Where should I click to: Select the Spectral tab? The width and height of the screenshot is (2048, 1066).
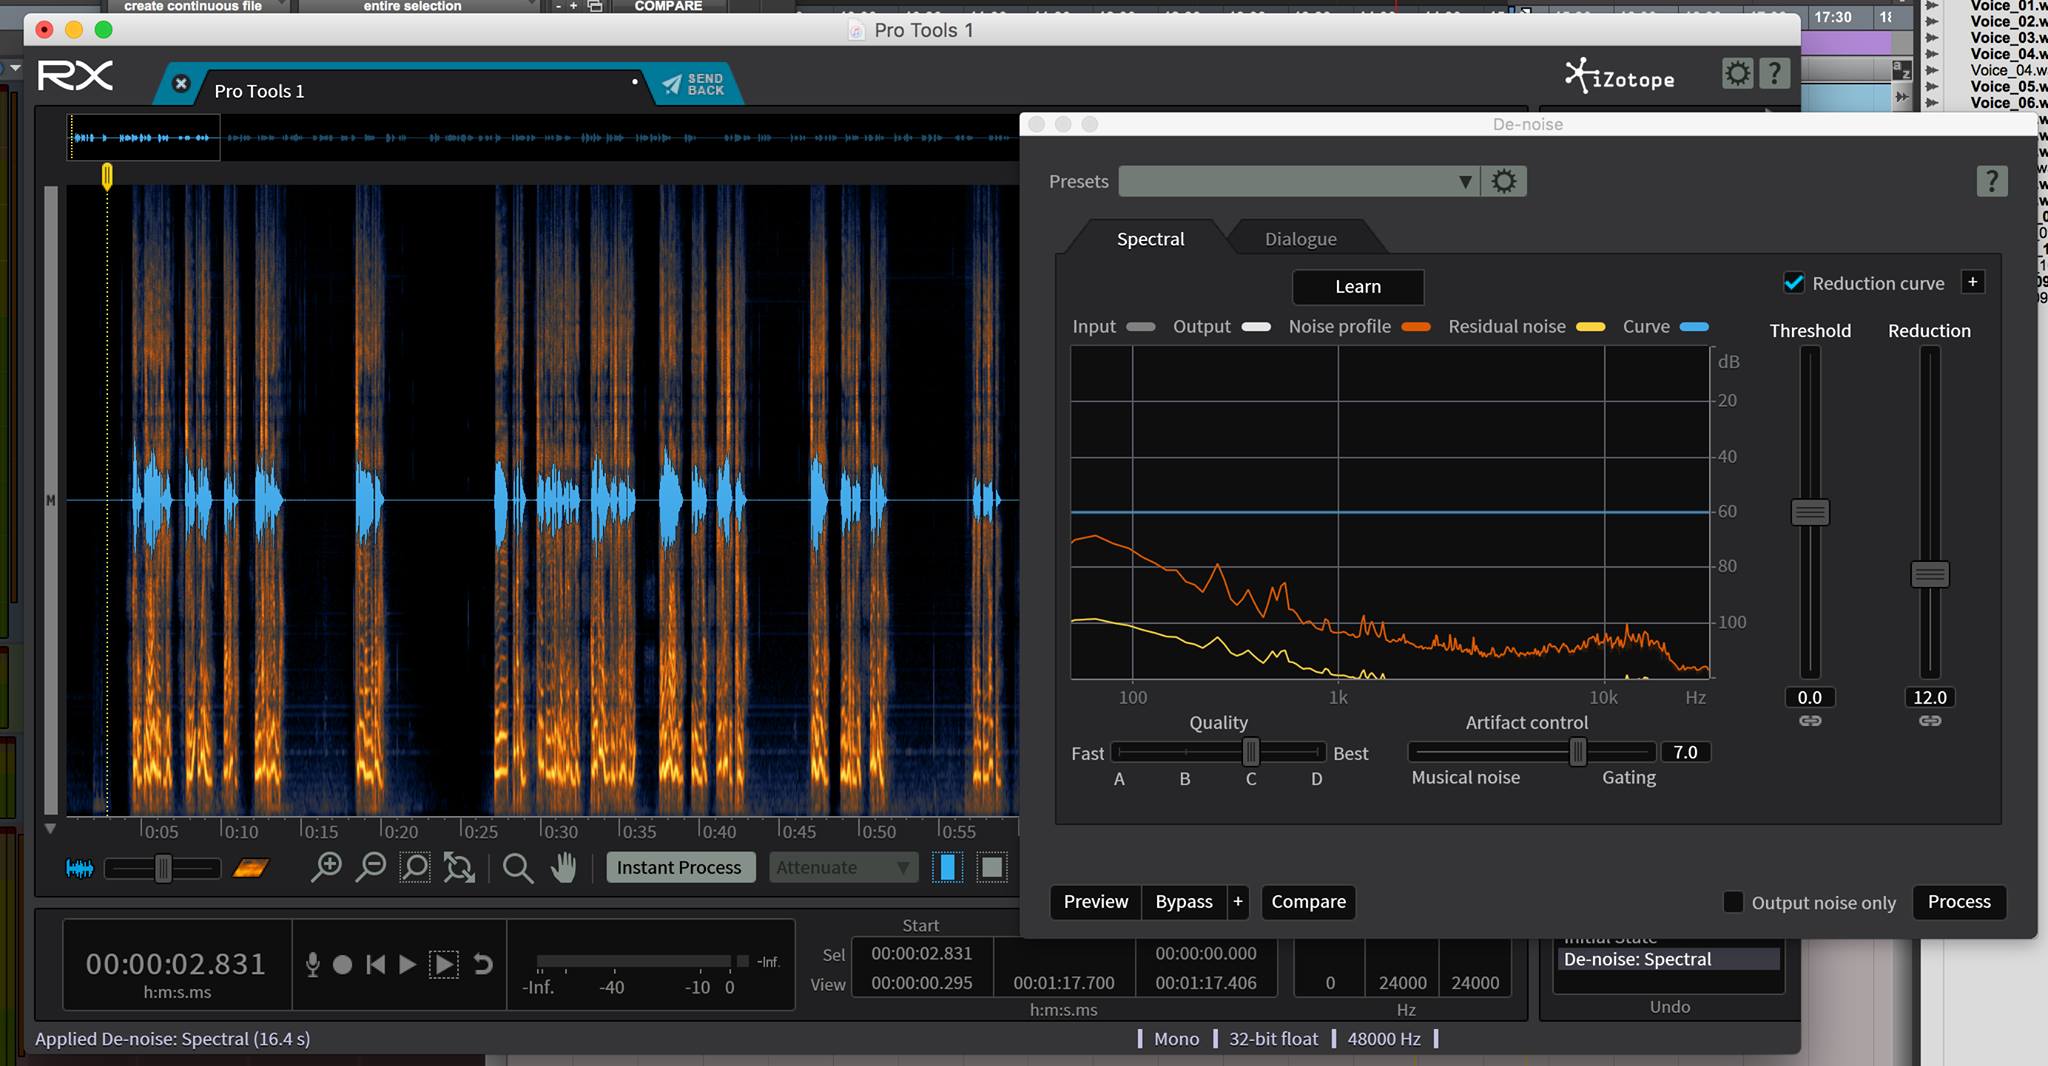pyautogui.click(x=1150, y=239)
